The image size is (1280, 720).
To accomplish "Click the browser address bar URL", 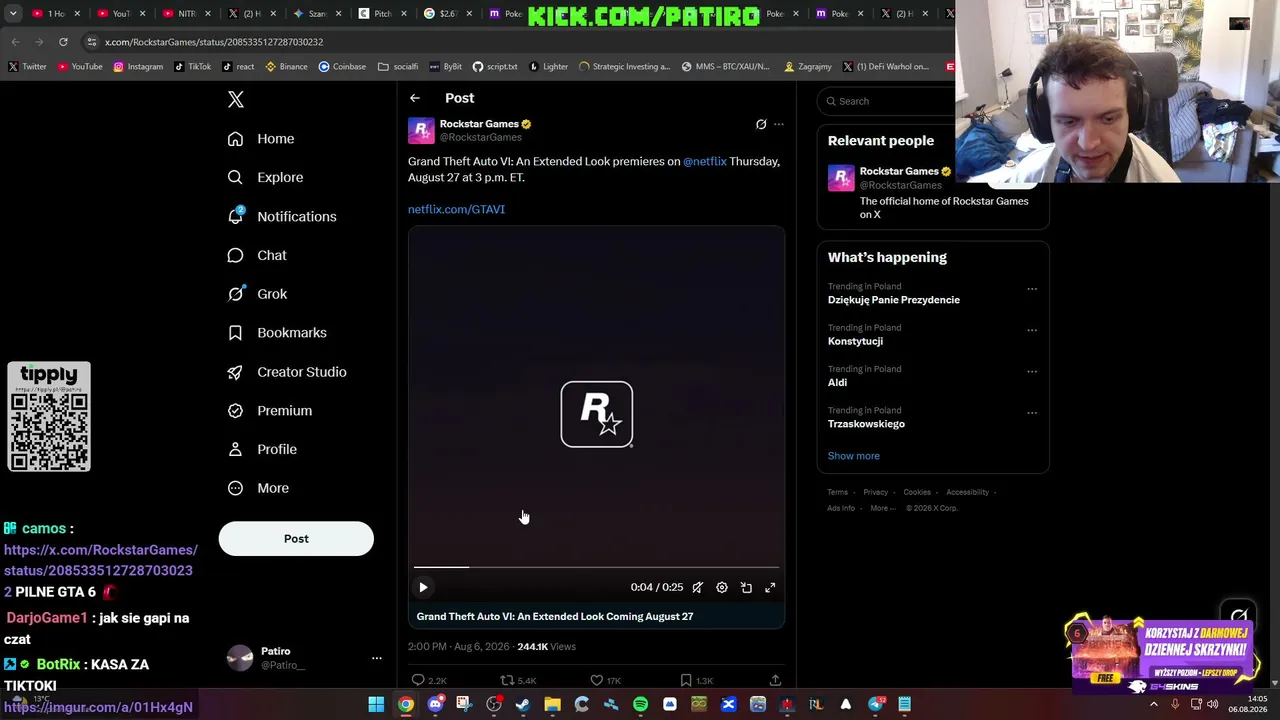I will (214, 42).
